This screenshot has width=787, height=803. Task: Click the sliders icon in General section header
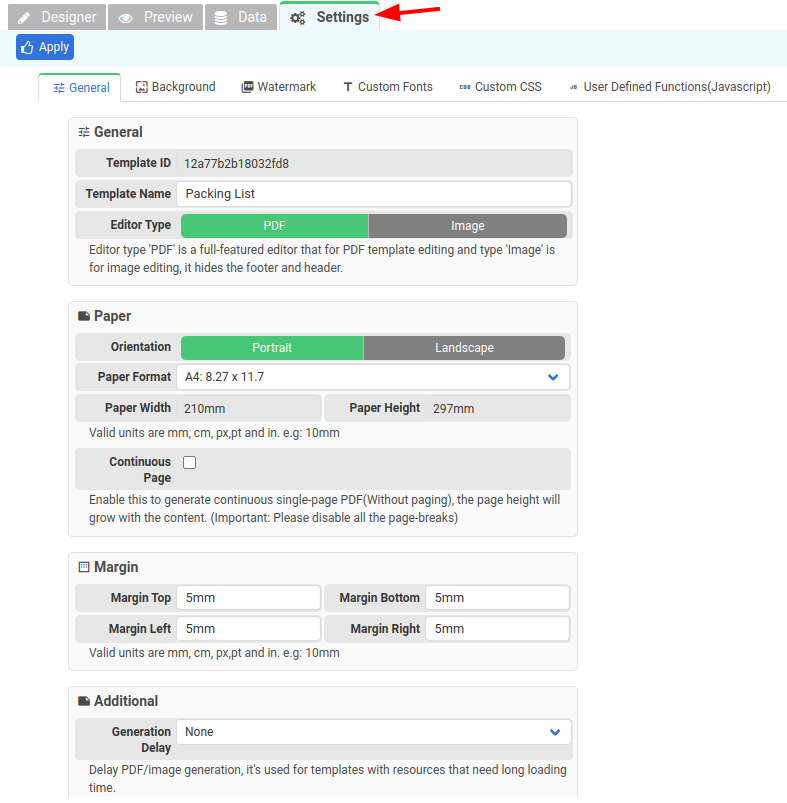point(84,132)
